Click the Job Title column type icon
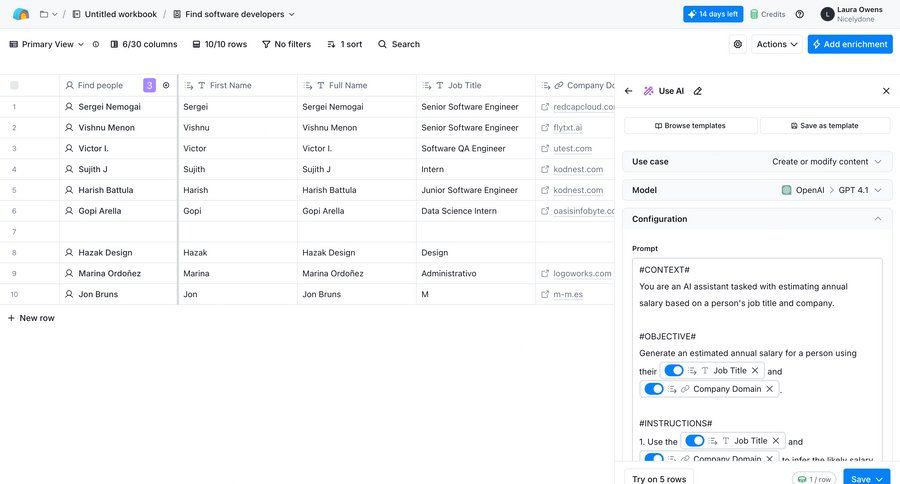 coord(440,85)
